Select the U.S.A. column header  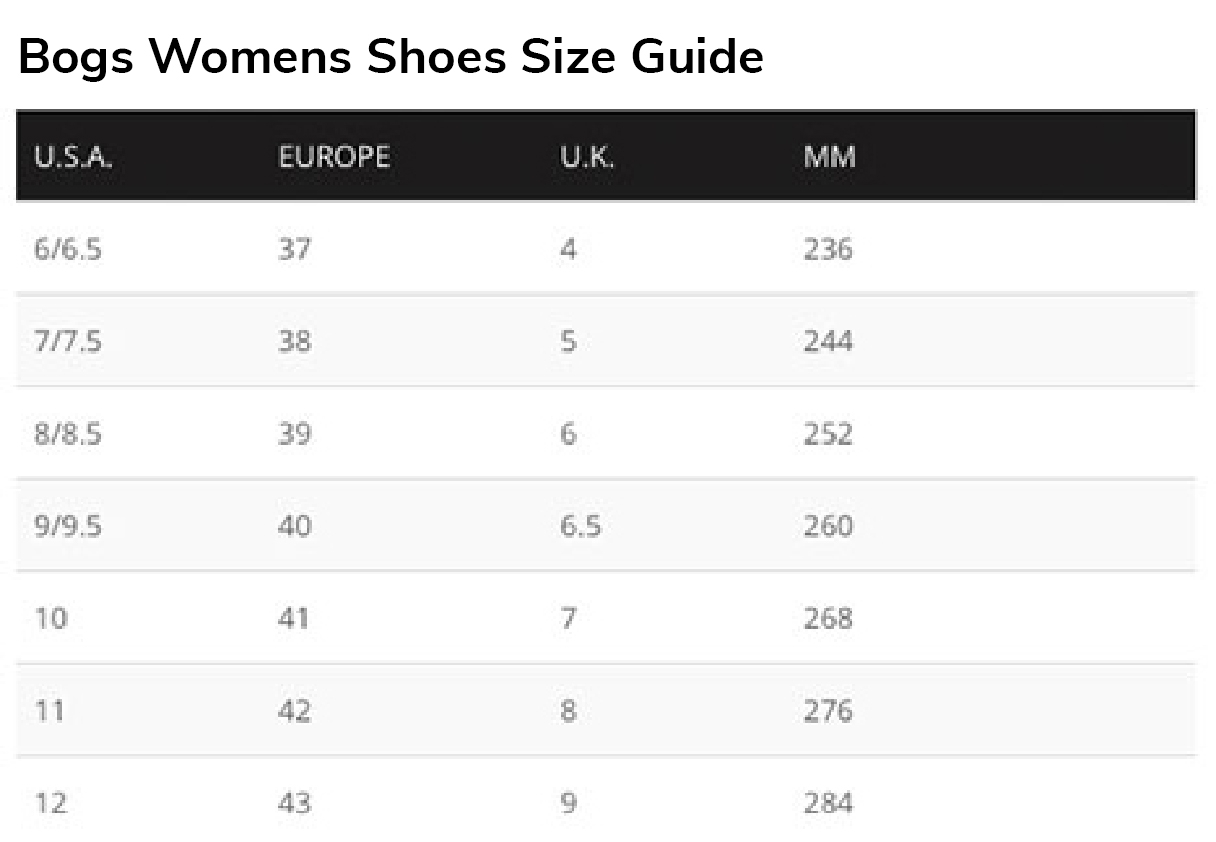(x=73, y=157)
